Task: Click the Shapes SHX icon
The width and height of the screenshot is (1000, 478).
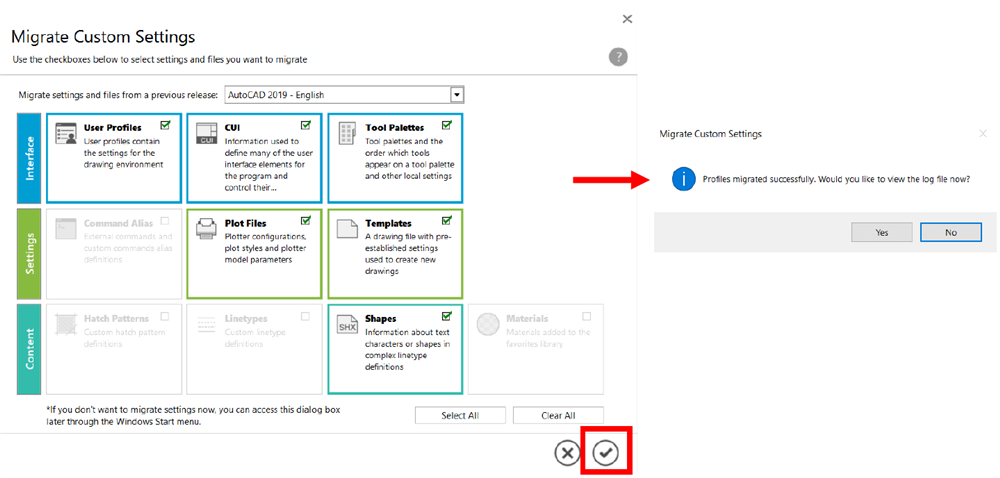Action: 347,324
